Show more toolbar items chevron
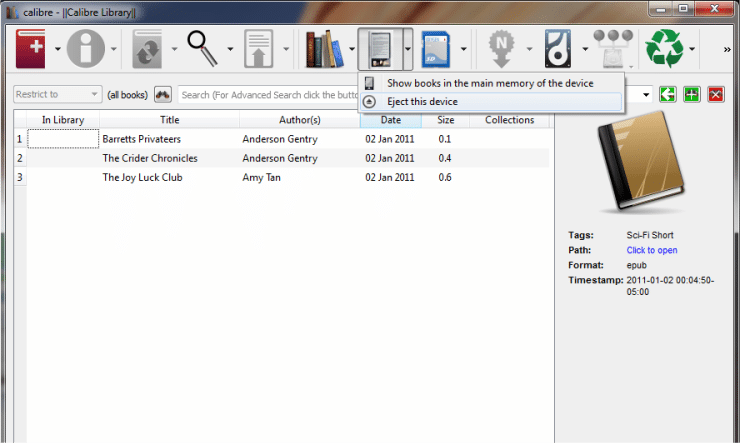 pos(727,50)
